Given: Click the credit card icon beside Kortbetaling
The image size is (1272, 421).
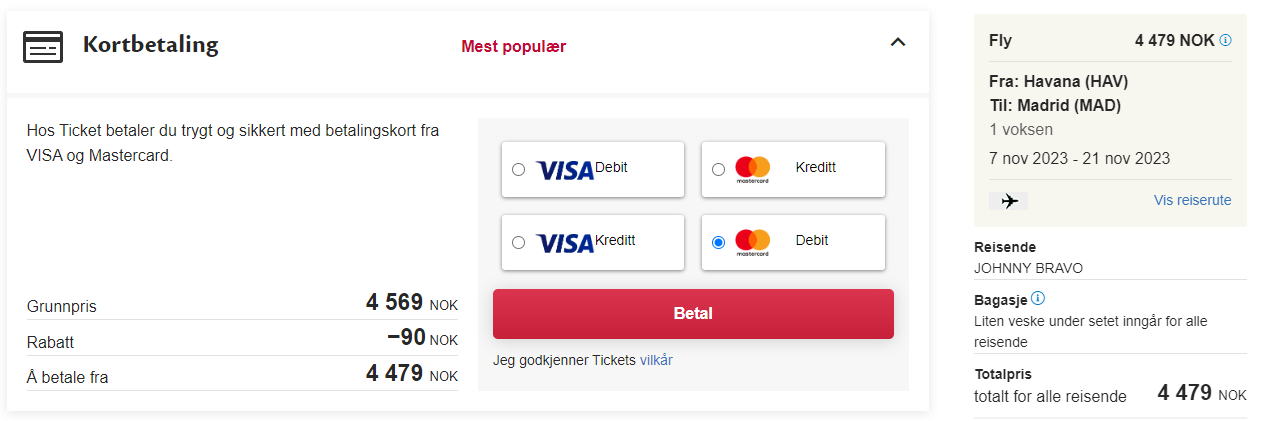Looking at the screenshot, I should [43, 46].
